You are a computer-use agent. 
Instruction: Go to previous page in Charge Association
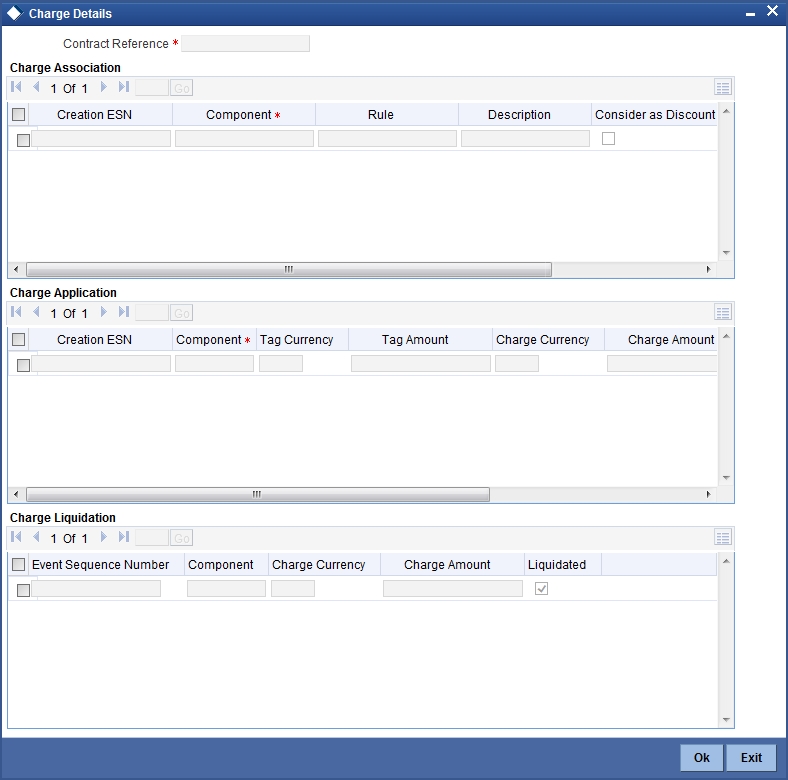pos(36,87)
